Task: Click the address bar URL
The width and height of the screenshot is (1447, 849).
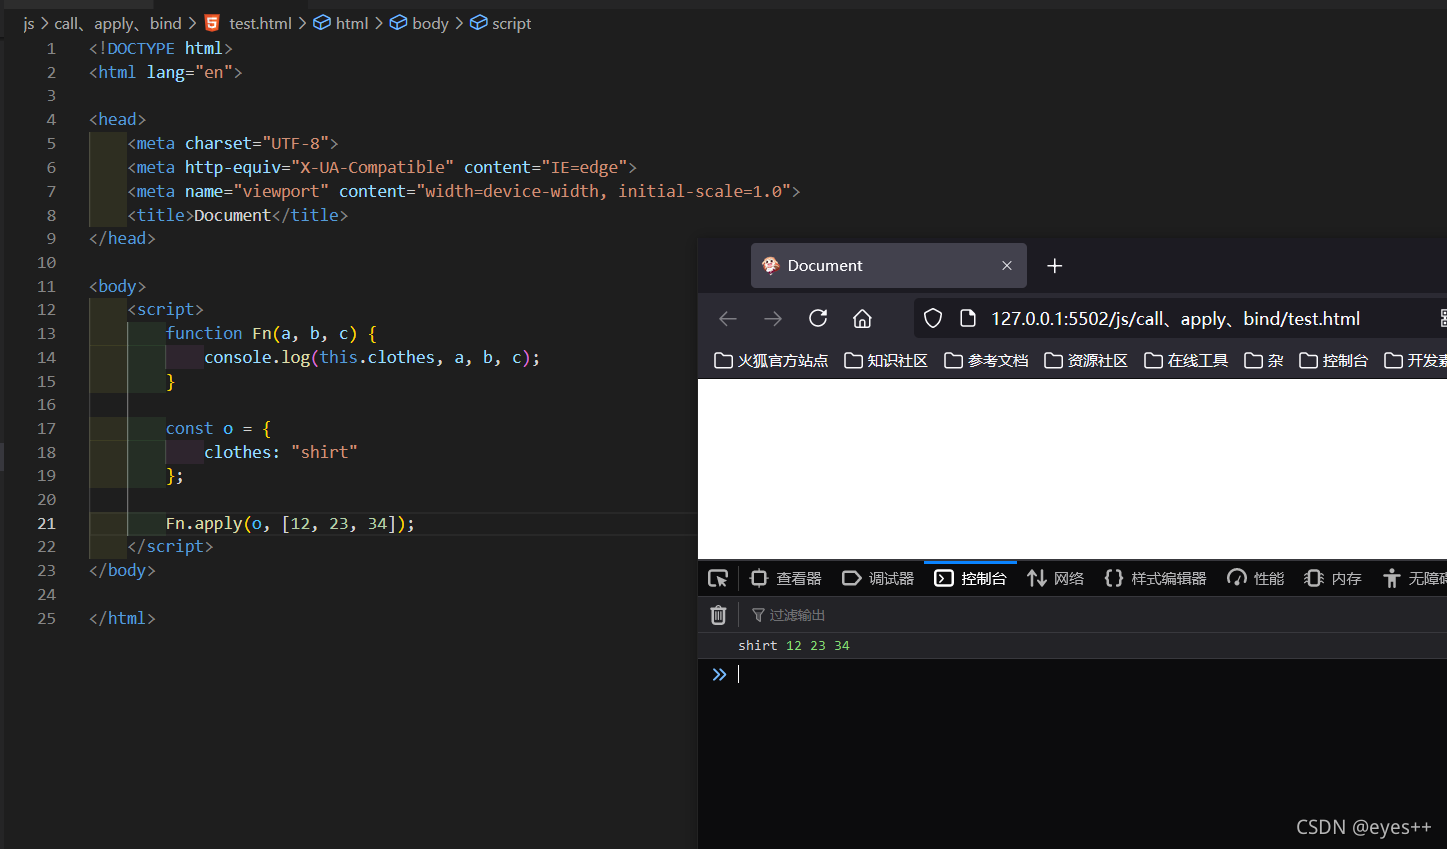Action: coord(1175,319)
